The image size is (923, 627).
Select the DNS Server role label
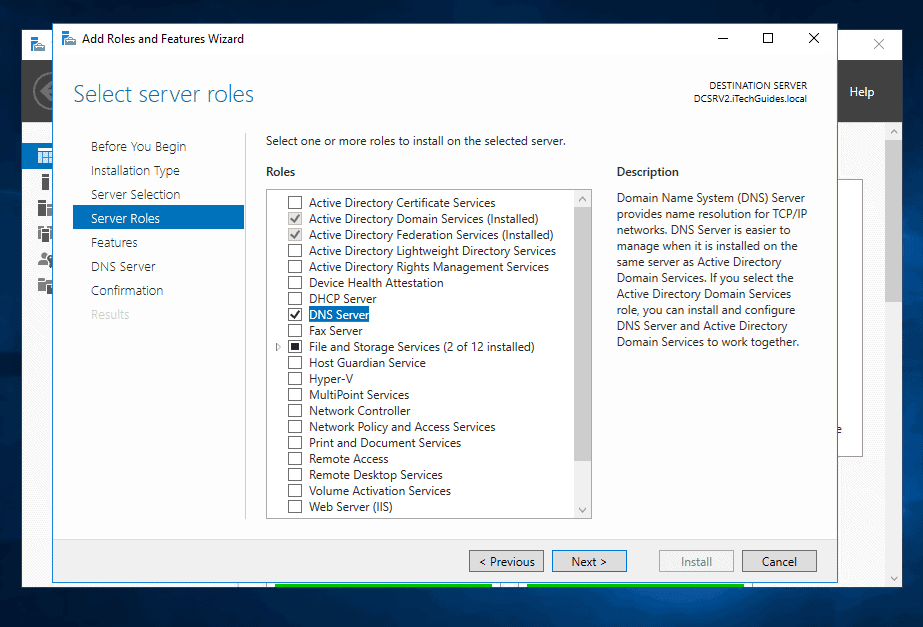point(339,314)
